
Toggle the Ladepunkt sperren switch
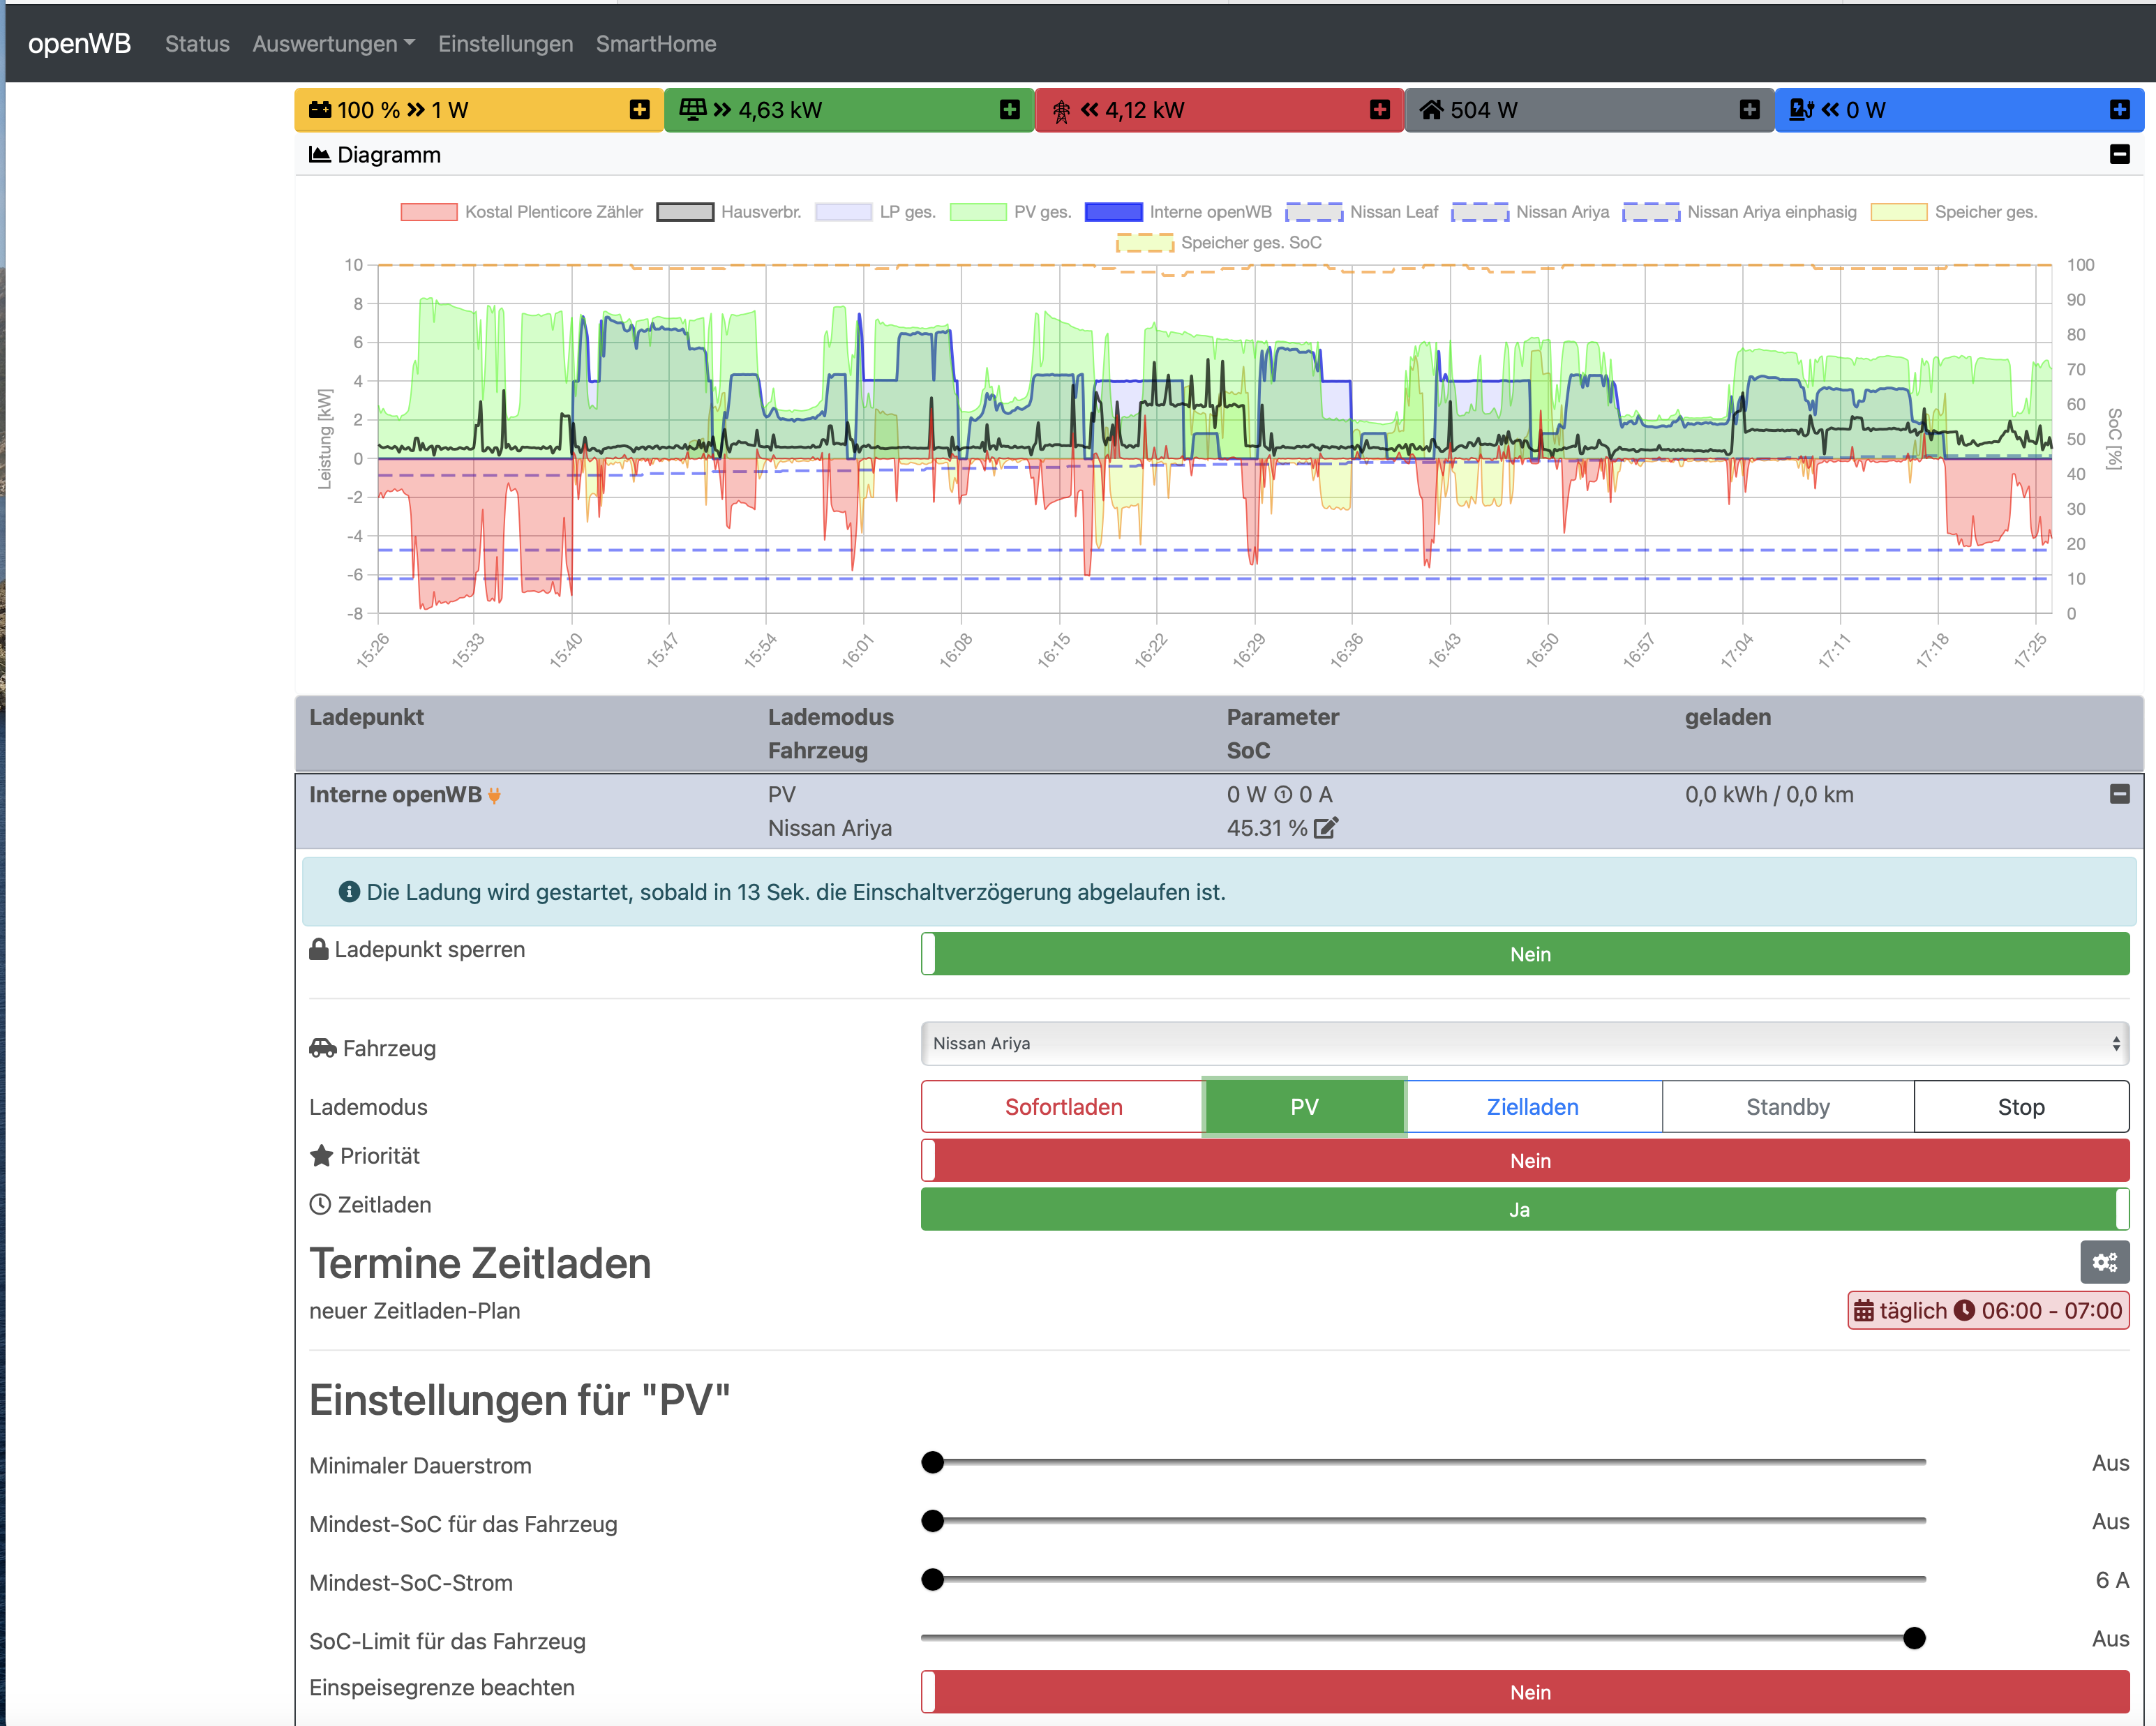(x=1524, y=954)
